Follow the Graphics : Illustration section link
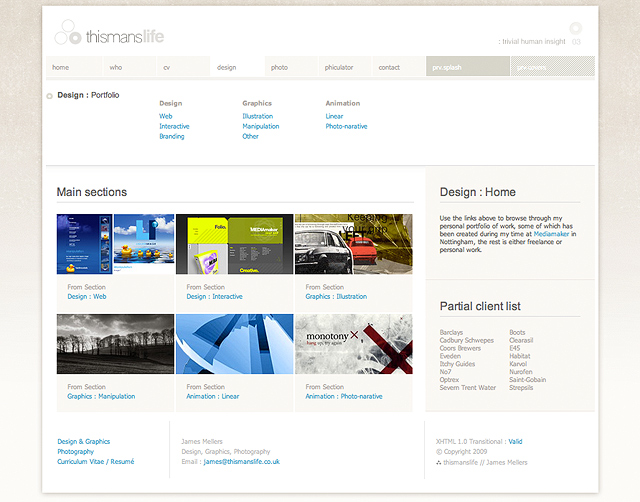 [x=336, y=297]
